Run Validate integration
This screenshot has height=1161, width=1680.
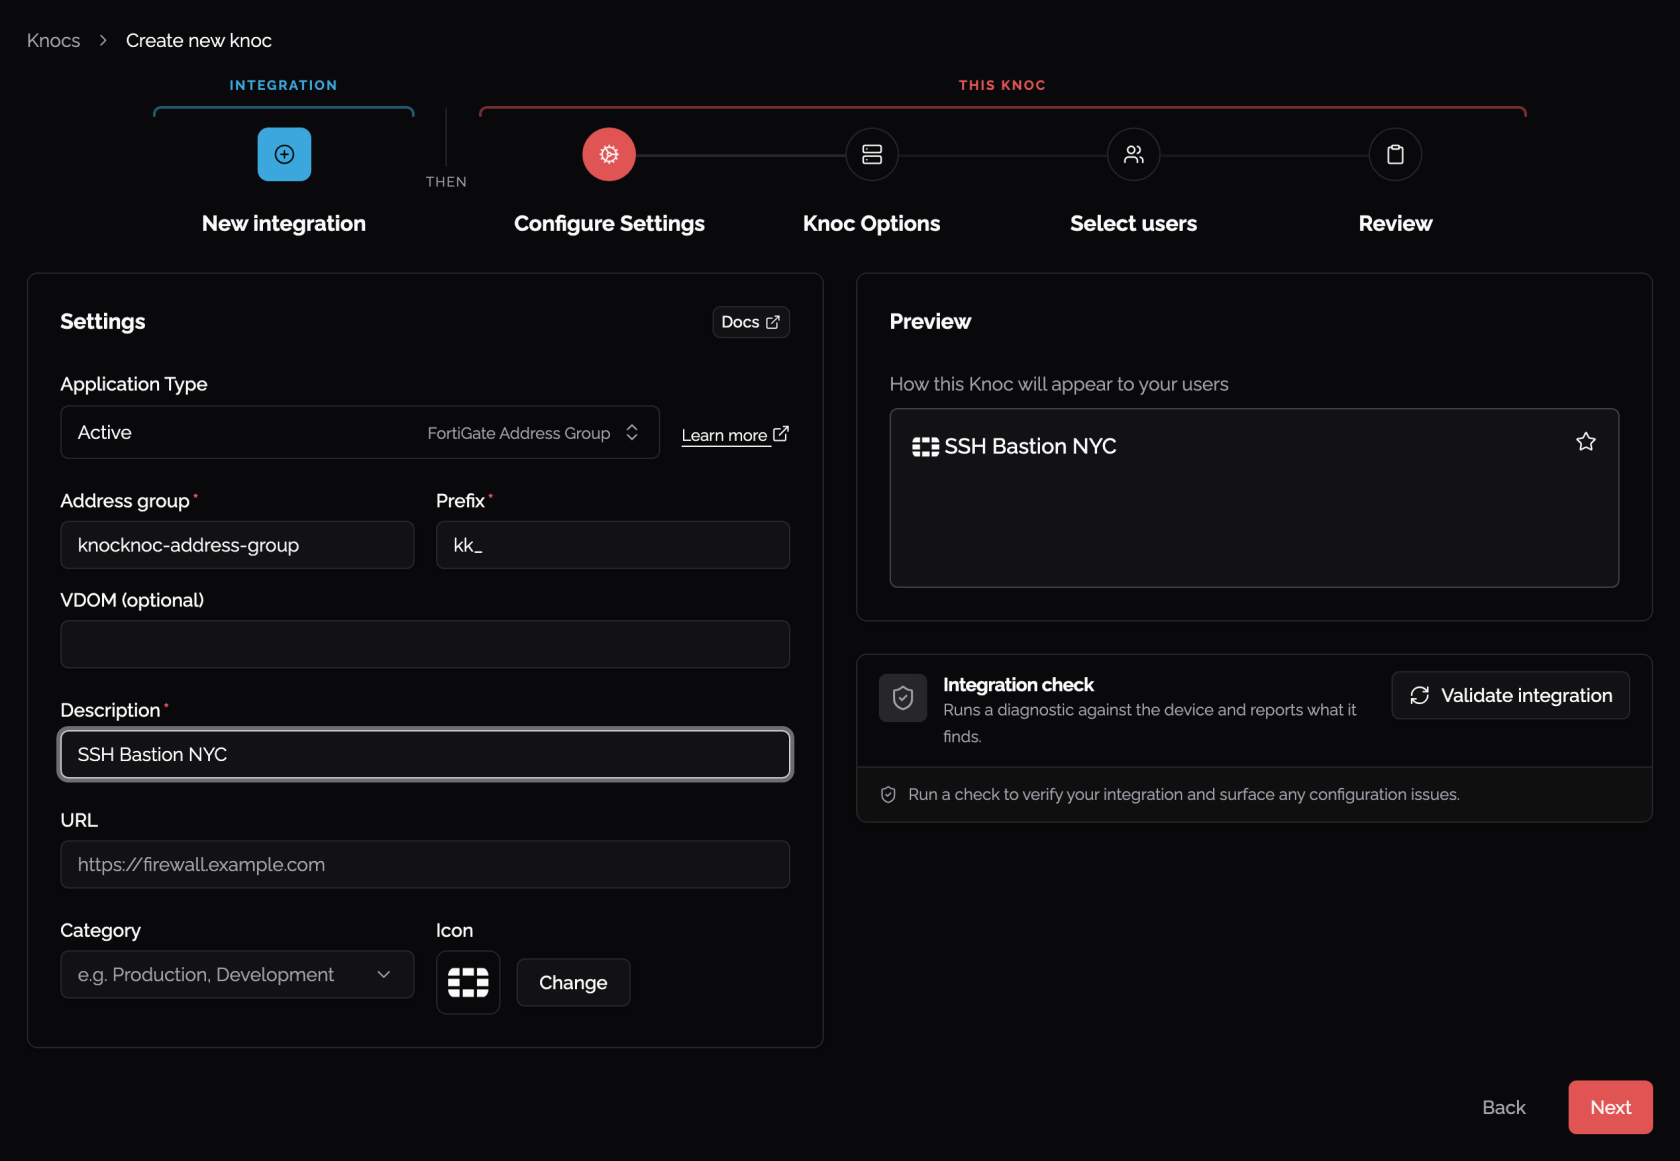[x=1510, y=695]
